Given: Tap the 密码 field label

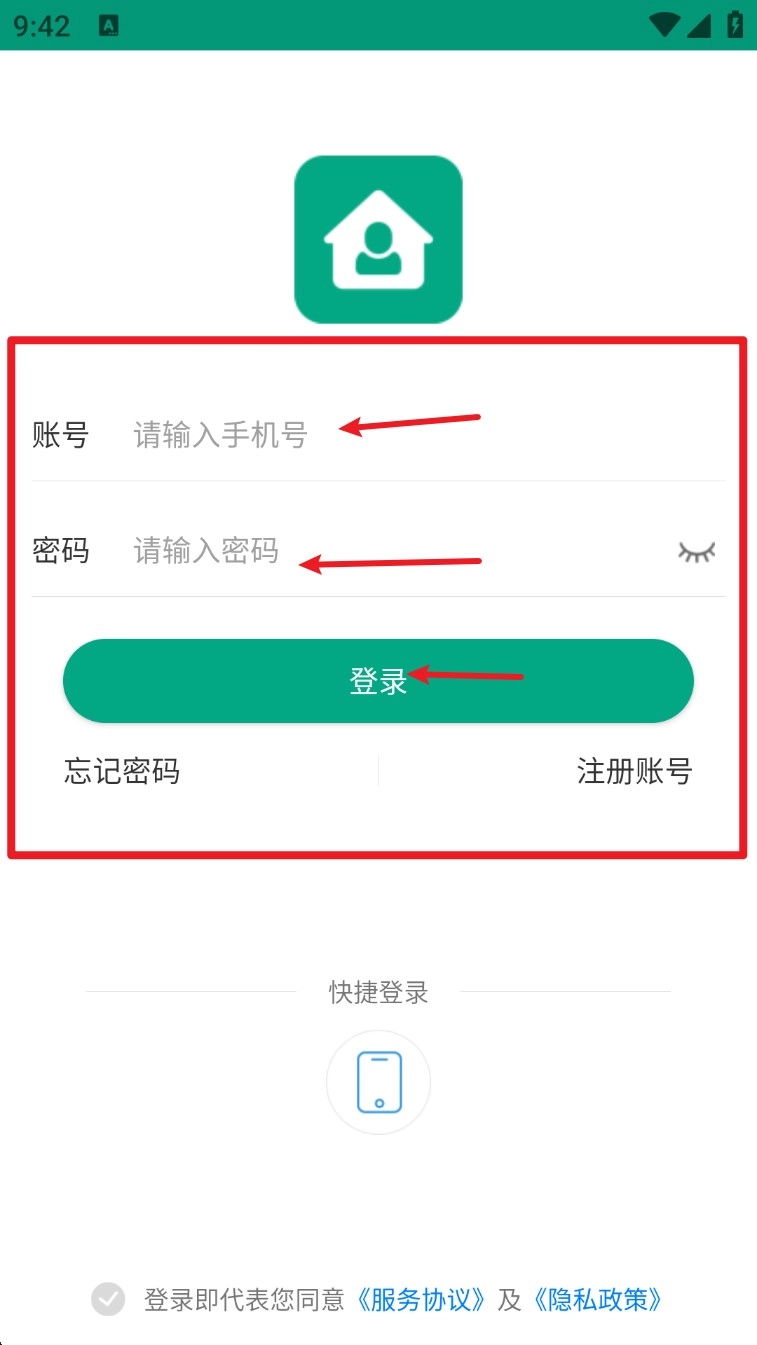Looking at the screenshot, I should pyautogui.click(x=61, y=551).
